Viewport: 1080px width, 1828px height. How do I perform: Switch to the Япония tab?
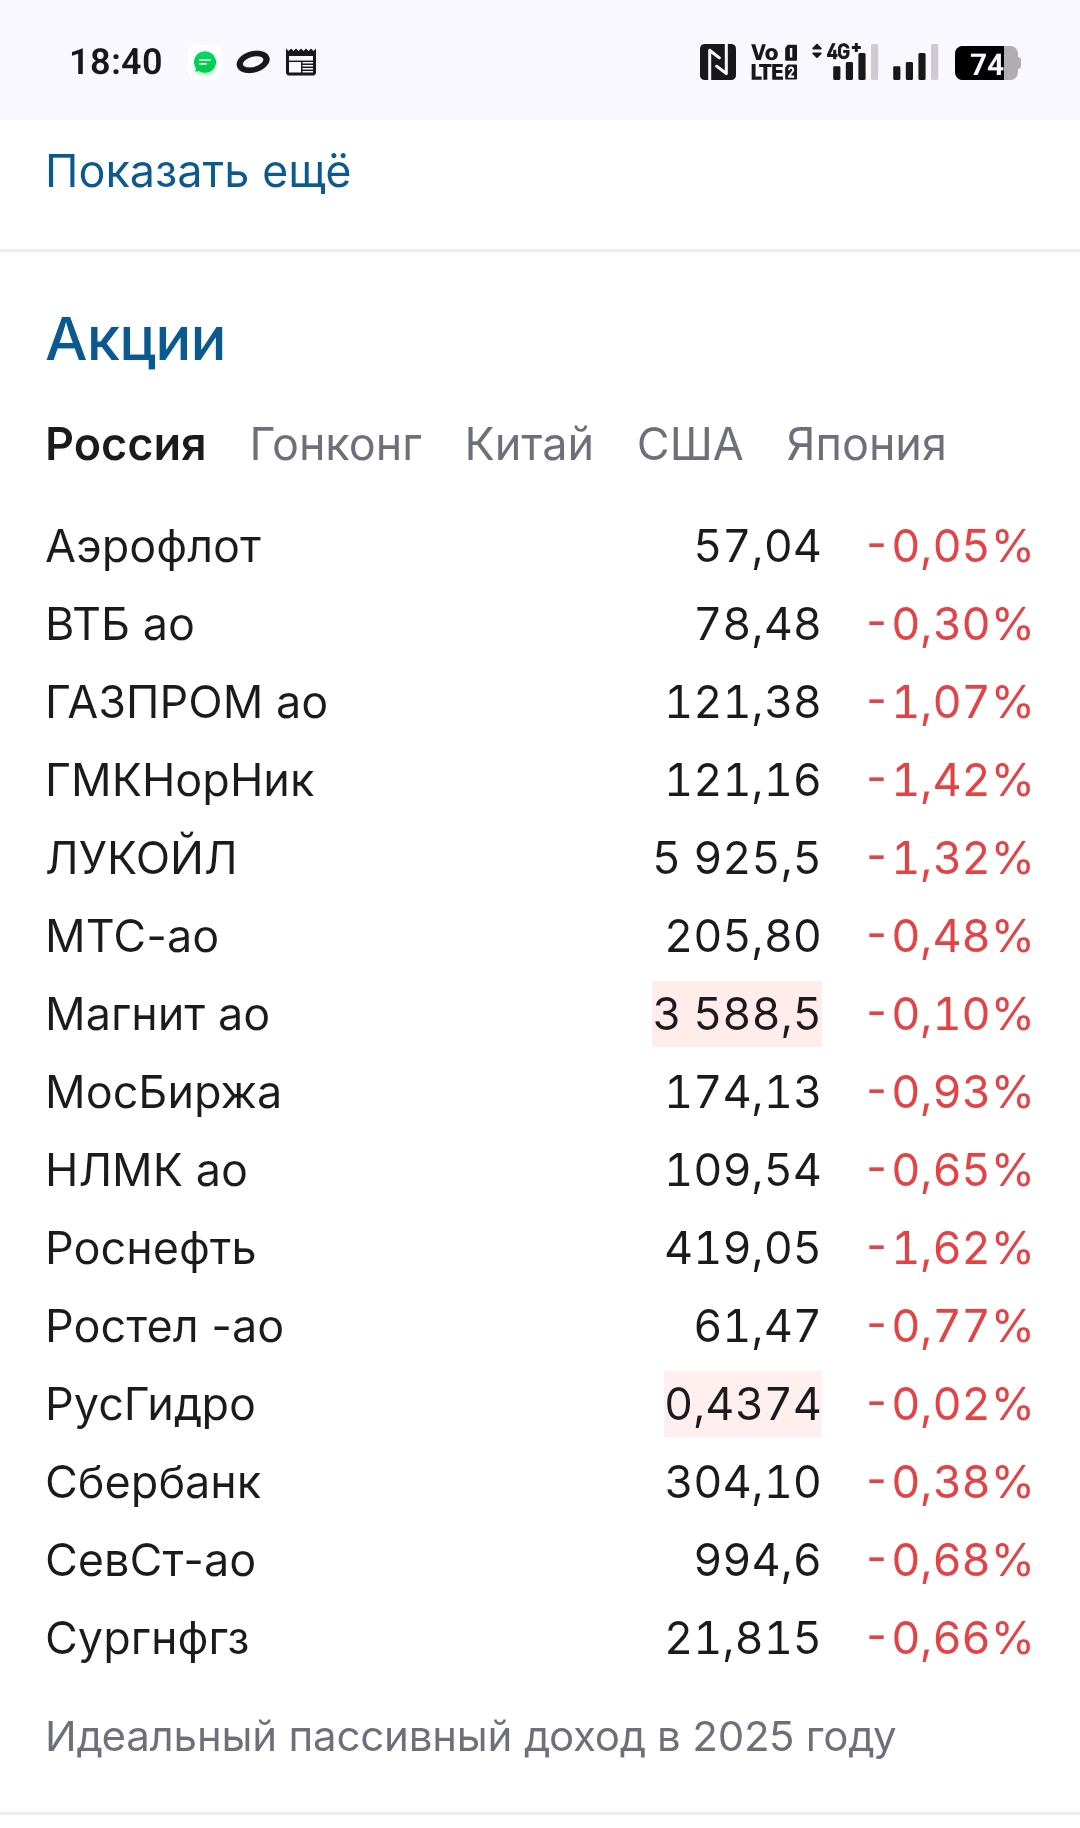[866, 445]
